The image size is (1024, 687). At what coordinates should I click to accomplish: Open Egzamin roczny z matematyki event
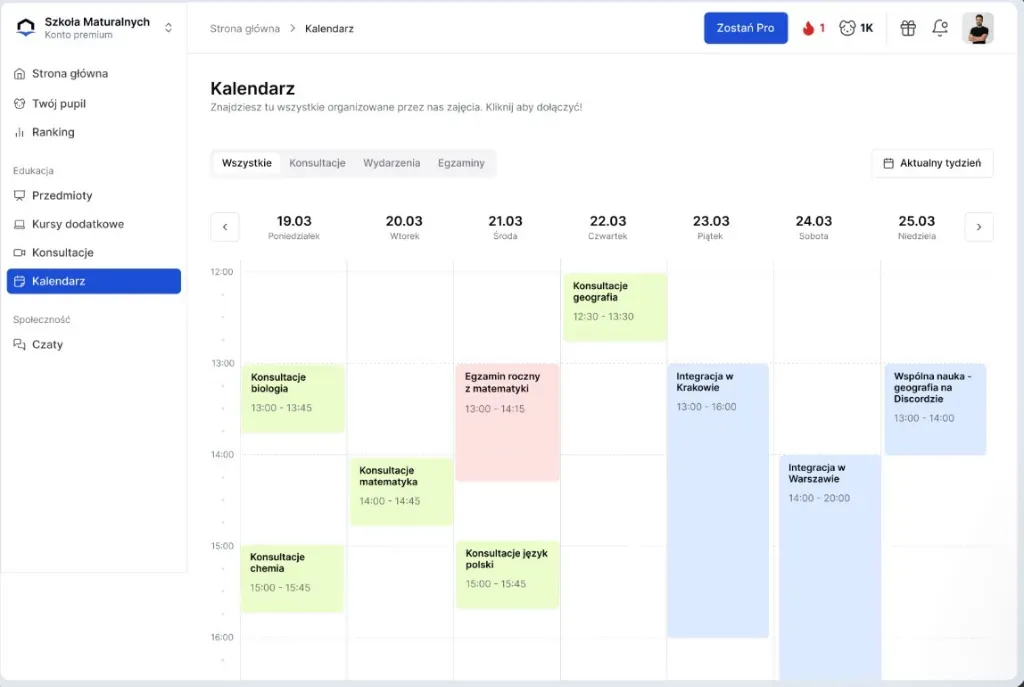(x=507, y=420)
